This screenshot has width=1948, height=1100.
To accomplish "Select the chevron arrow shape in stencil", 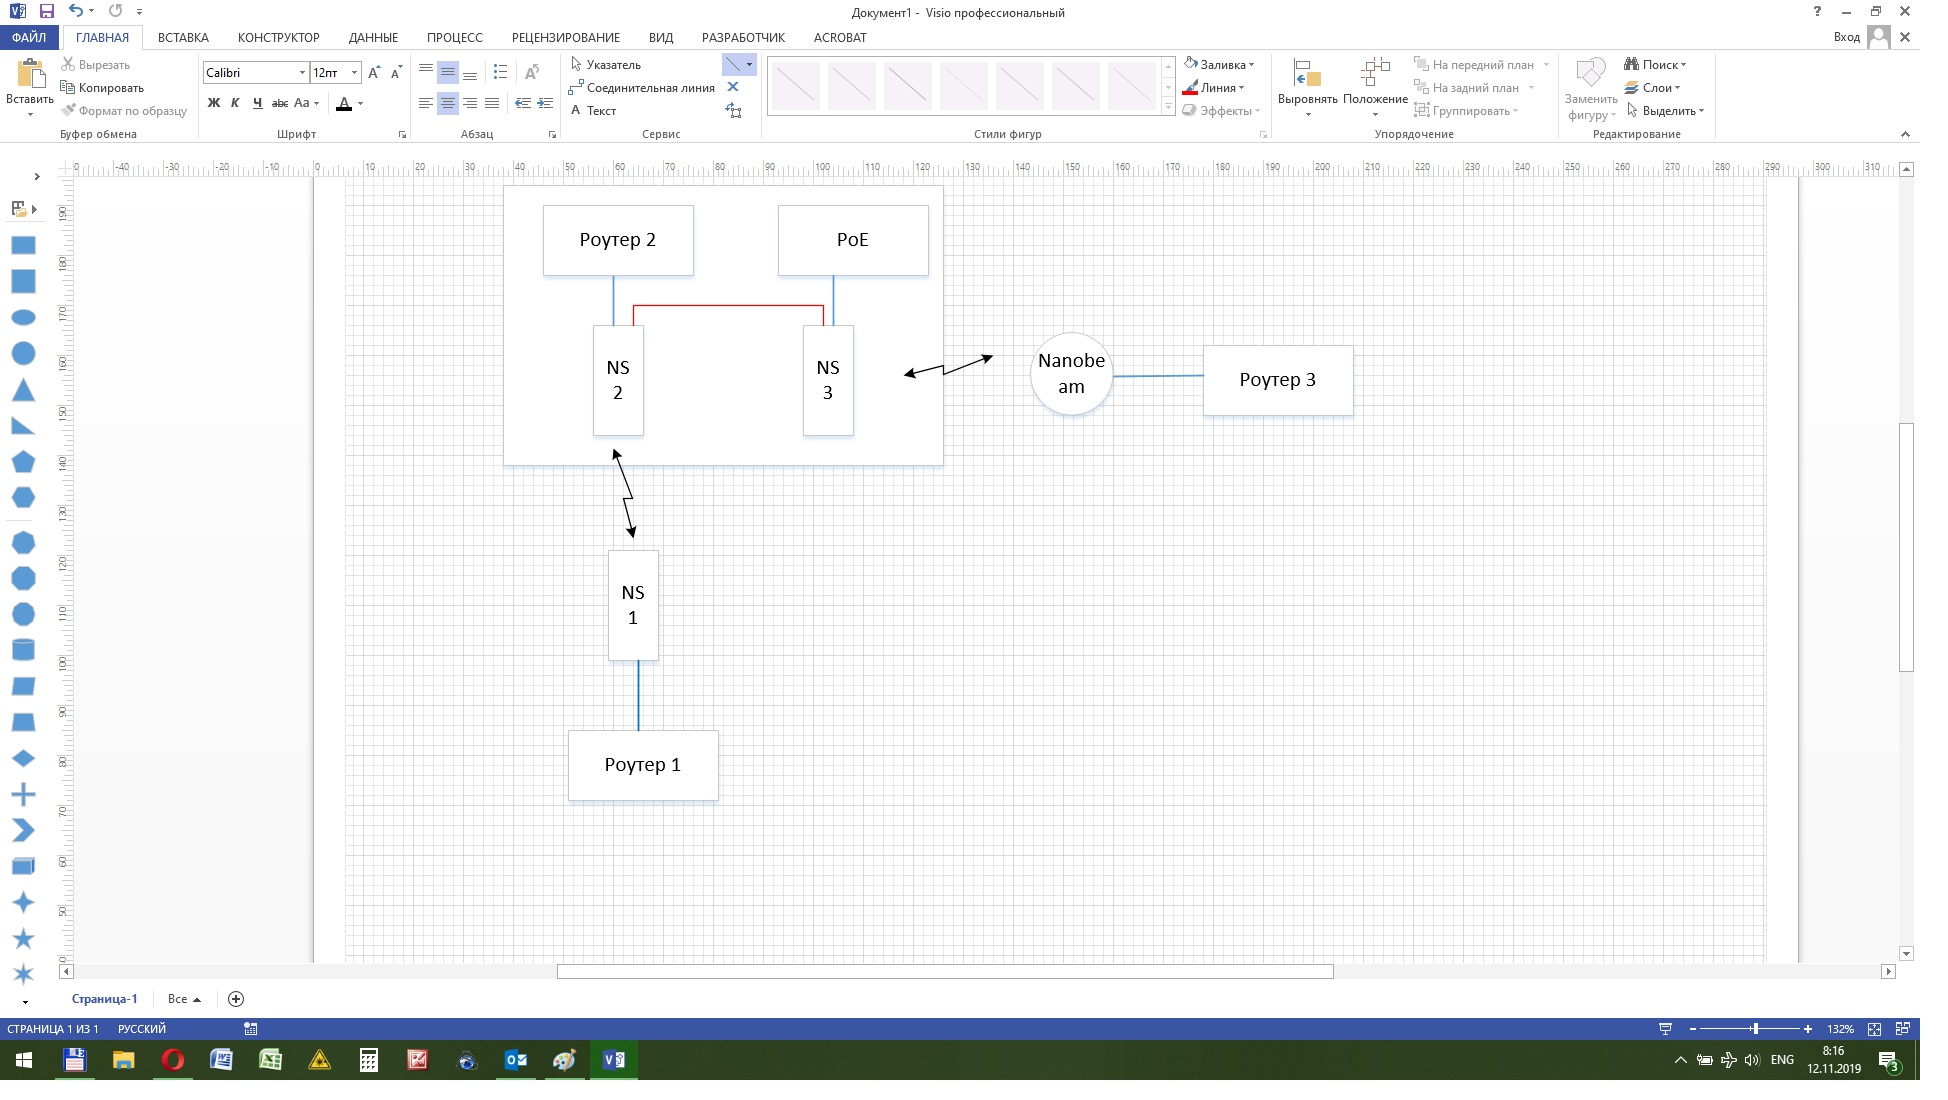I will [23, 830].
